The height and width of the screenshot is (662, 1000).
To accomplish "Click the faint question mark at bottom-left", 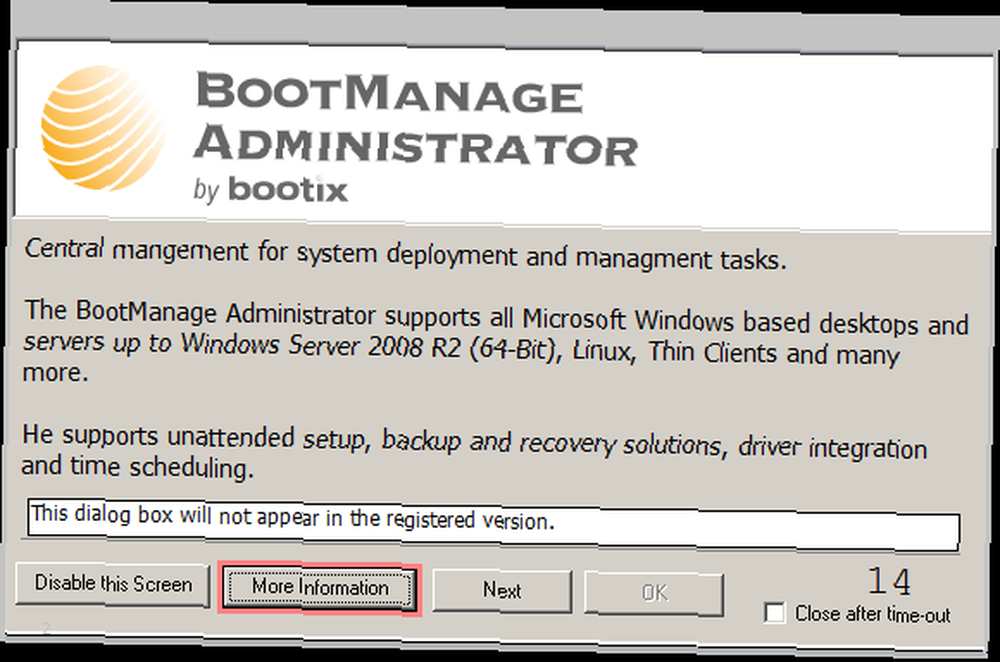I will pos(46,629).
